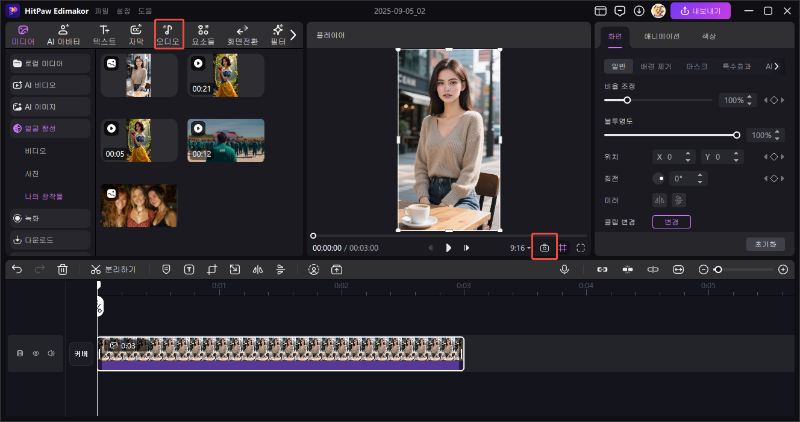Open the Transitions tab icon
800x422 pixels.
(x=242, y=35)
